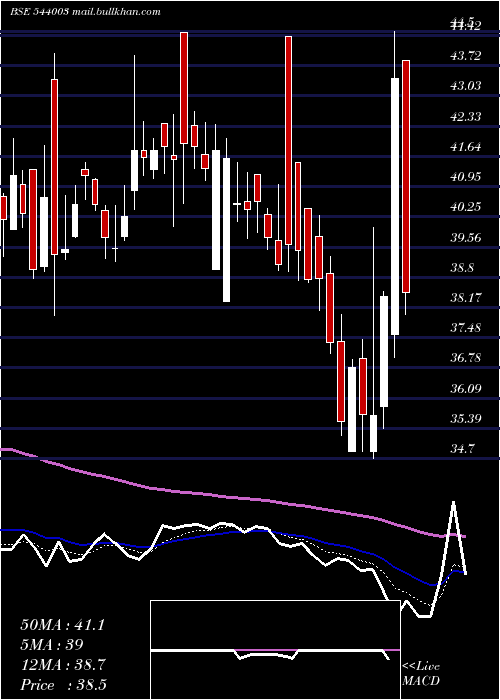The height and width of the screenshot is (700, 500).
Task: Click the 37.48 price axis label
Action: (x=466, y=328)
